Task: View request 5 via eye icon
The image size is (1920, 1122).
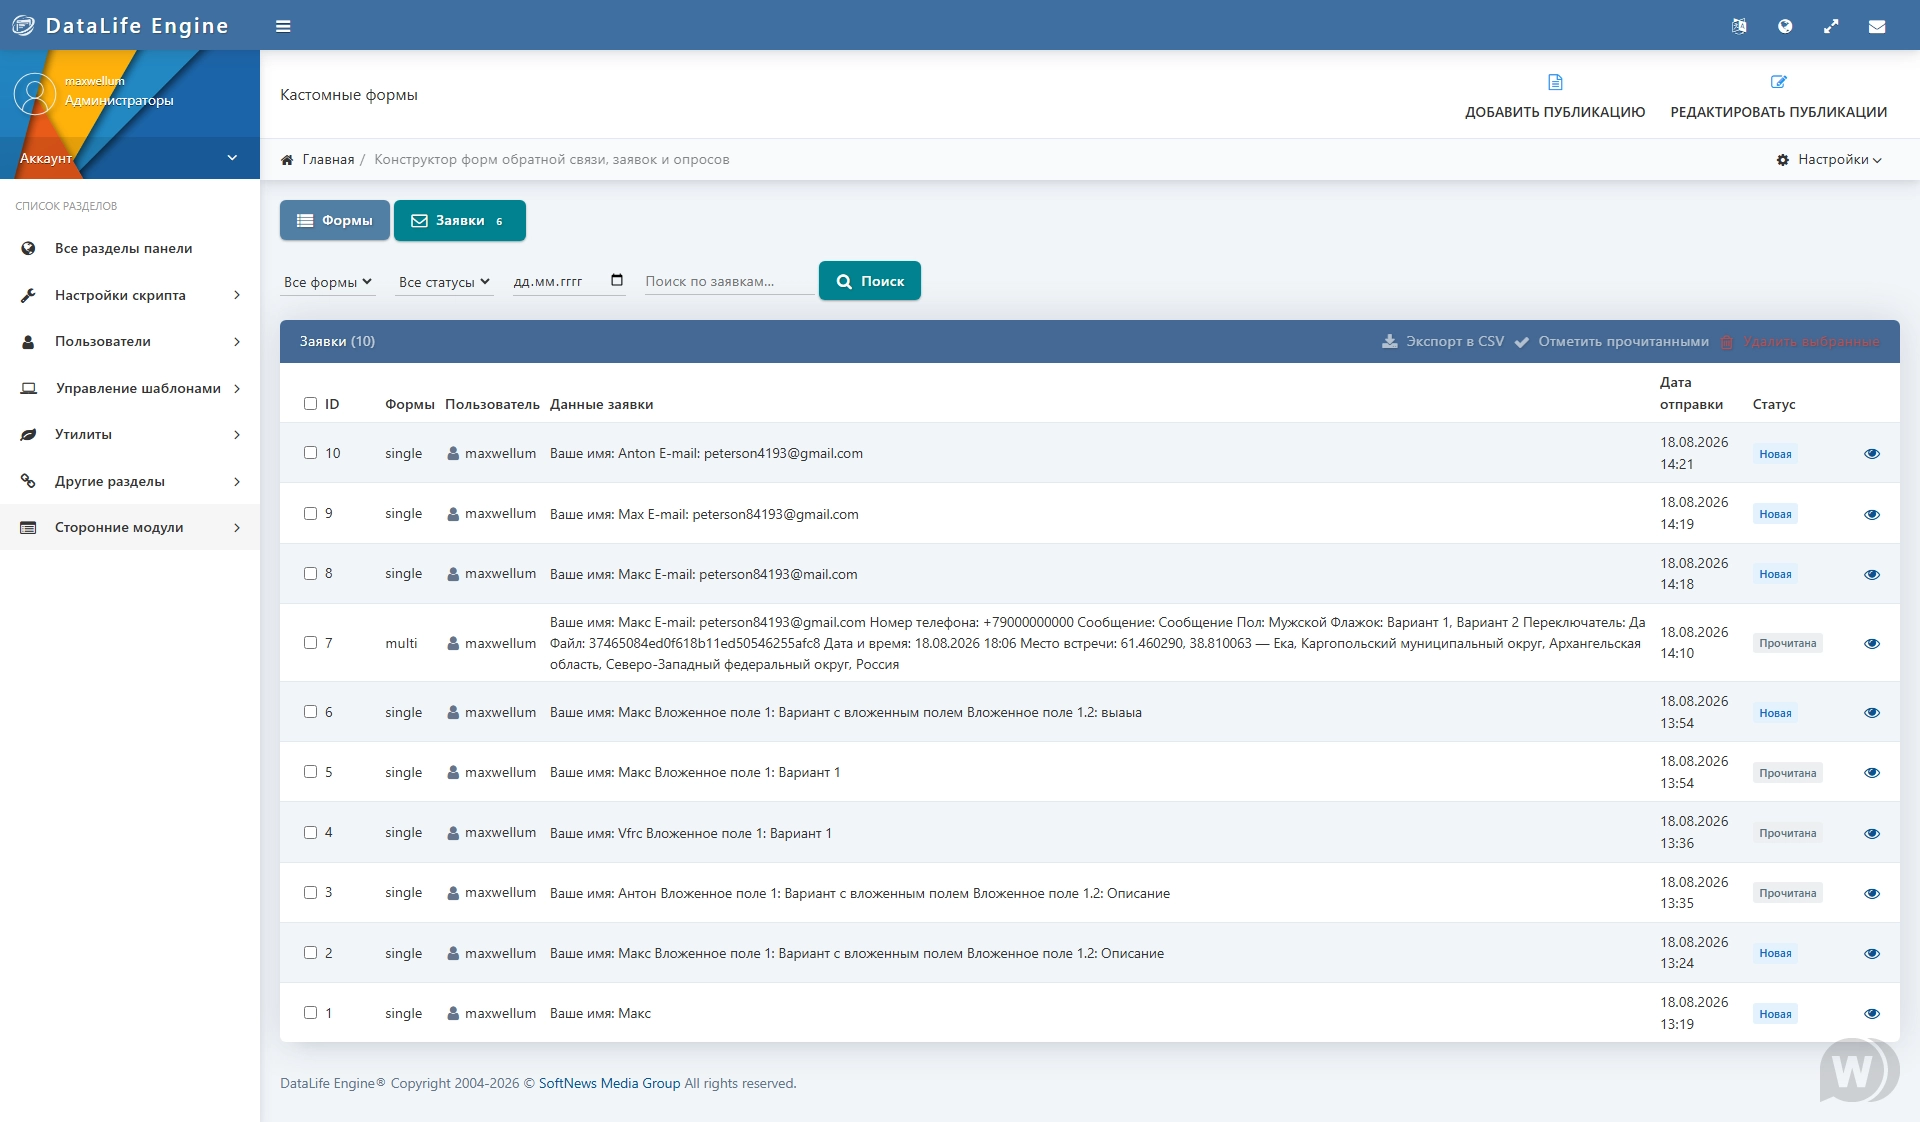Action: pyautogui.click(x=1872, y=773)
